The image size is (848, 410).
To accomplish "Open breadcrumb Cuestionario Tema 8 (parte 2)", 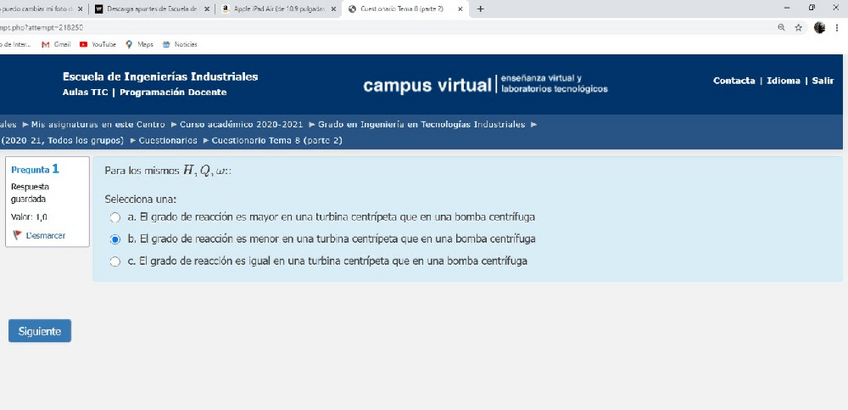I will tap(277, 141).
